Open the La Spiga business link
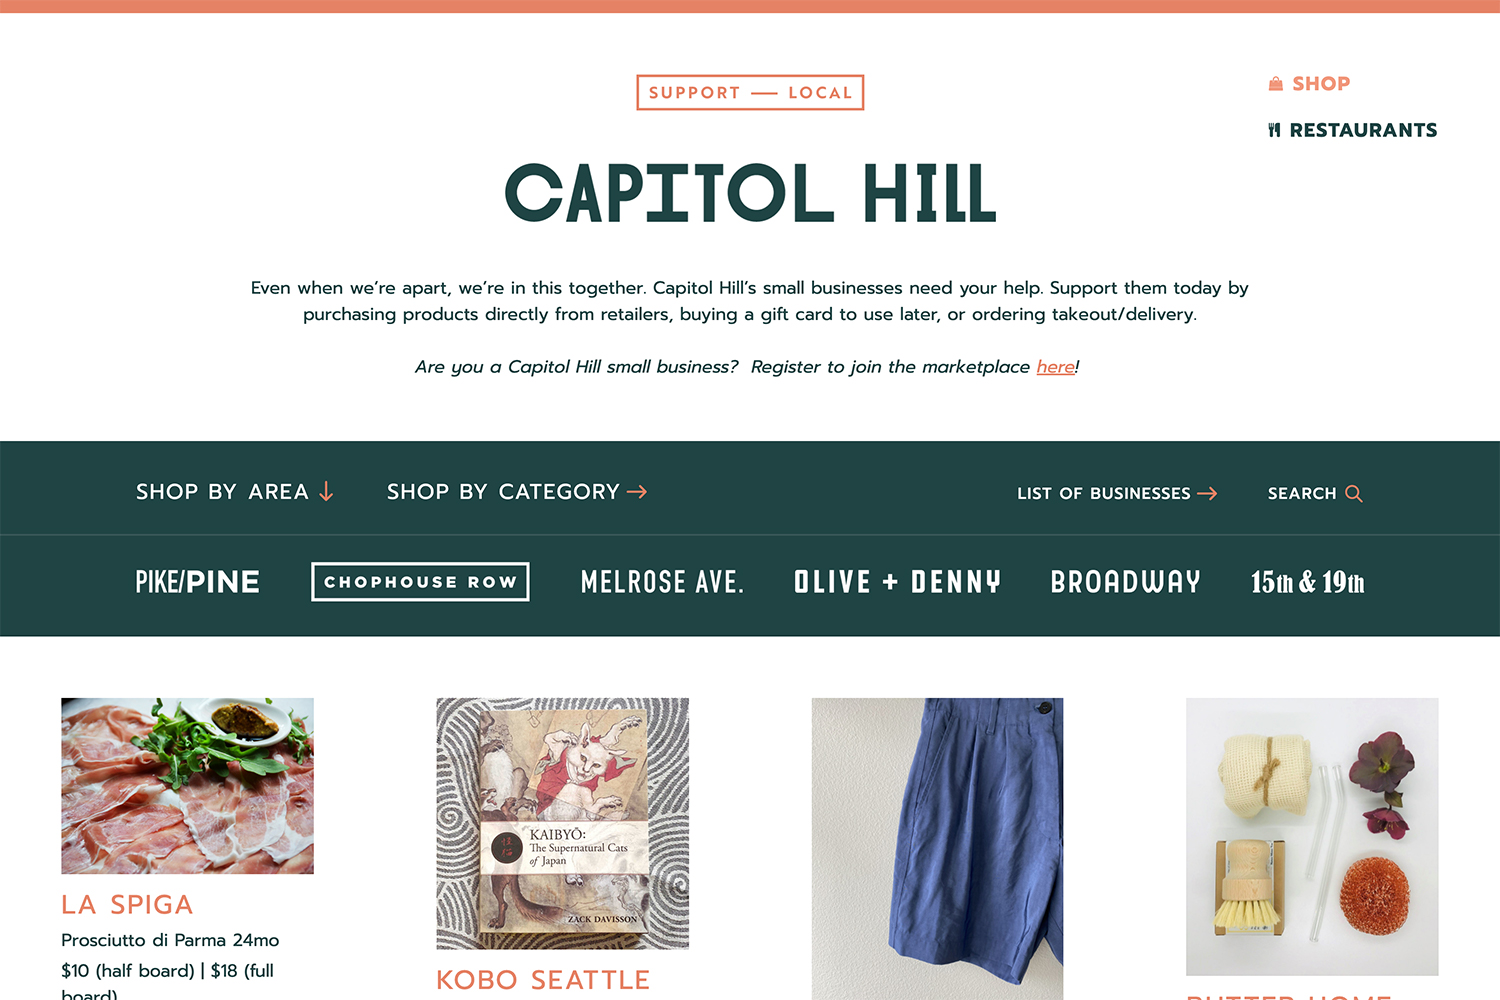Image resolution: width=1500 pixels, height=1000 pixels. (x=127, y=905)
